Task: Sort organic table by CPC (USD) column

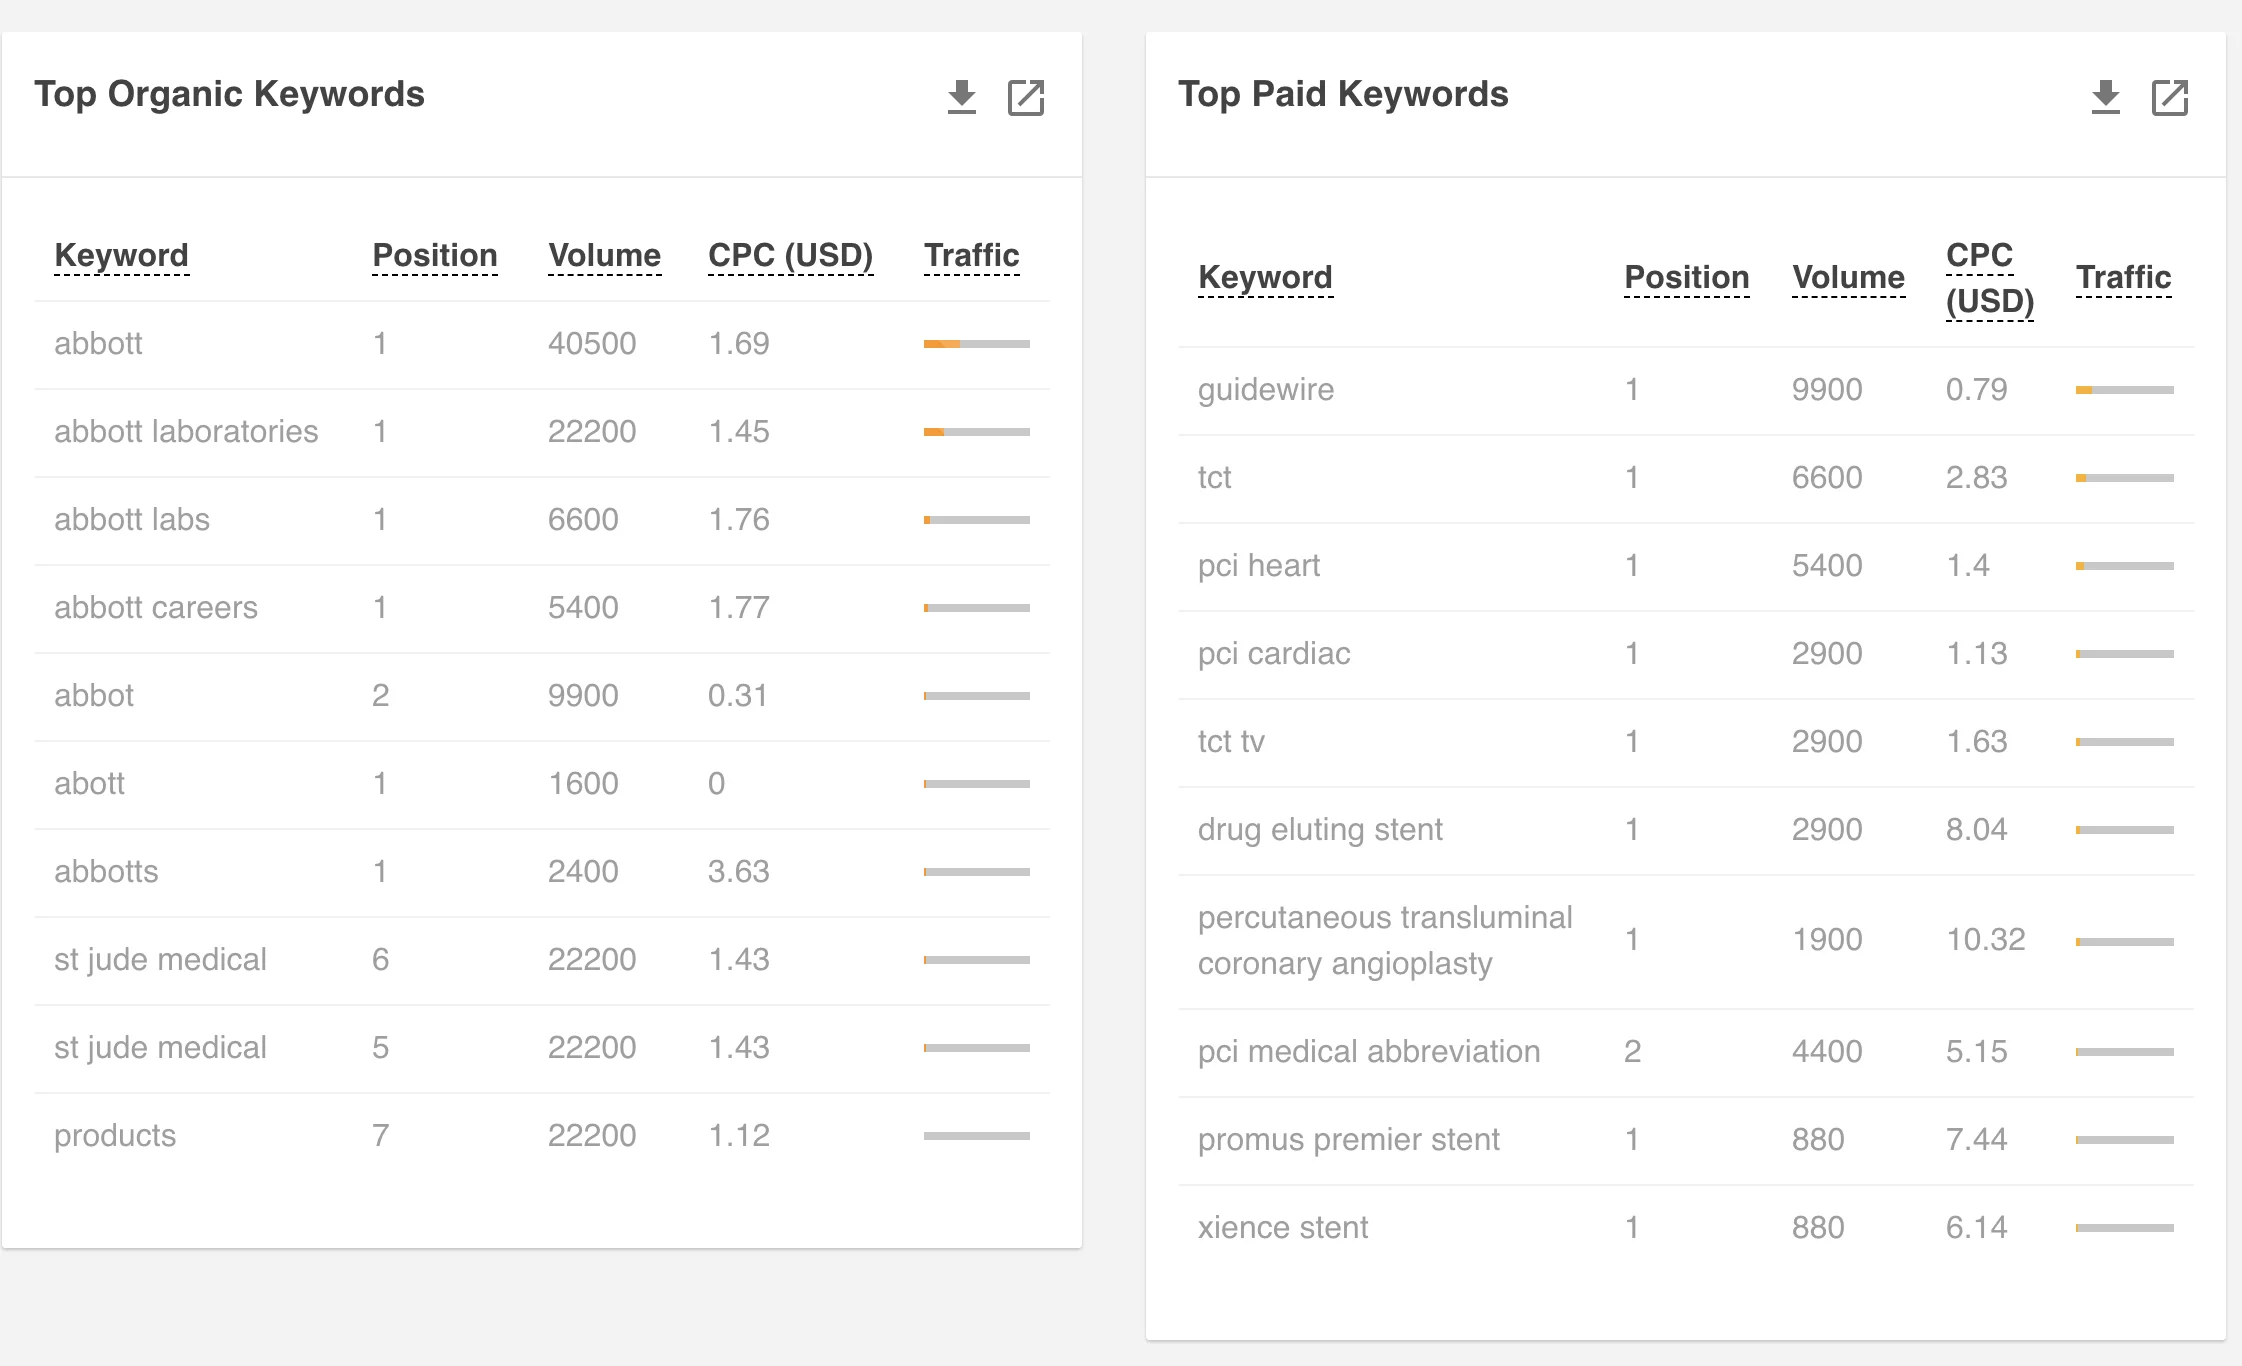Action: tap(790, 255)
